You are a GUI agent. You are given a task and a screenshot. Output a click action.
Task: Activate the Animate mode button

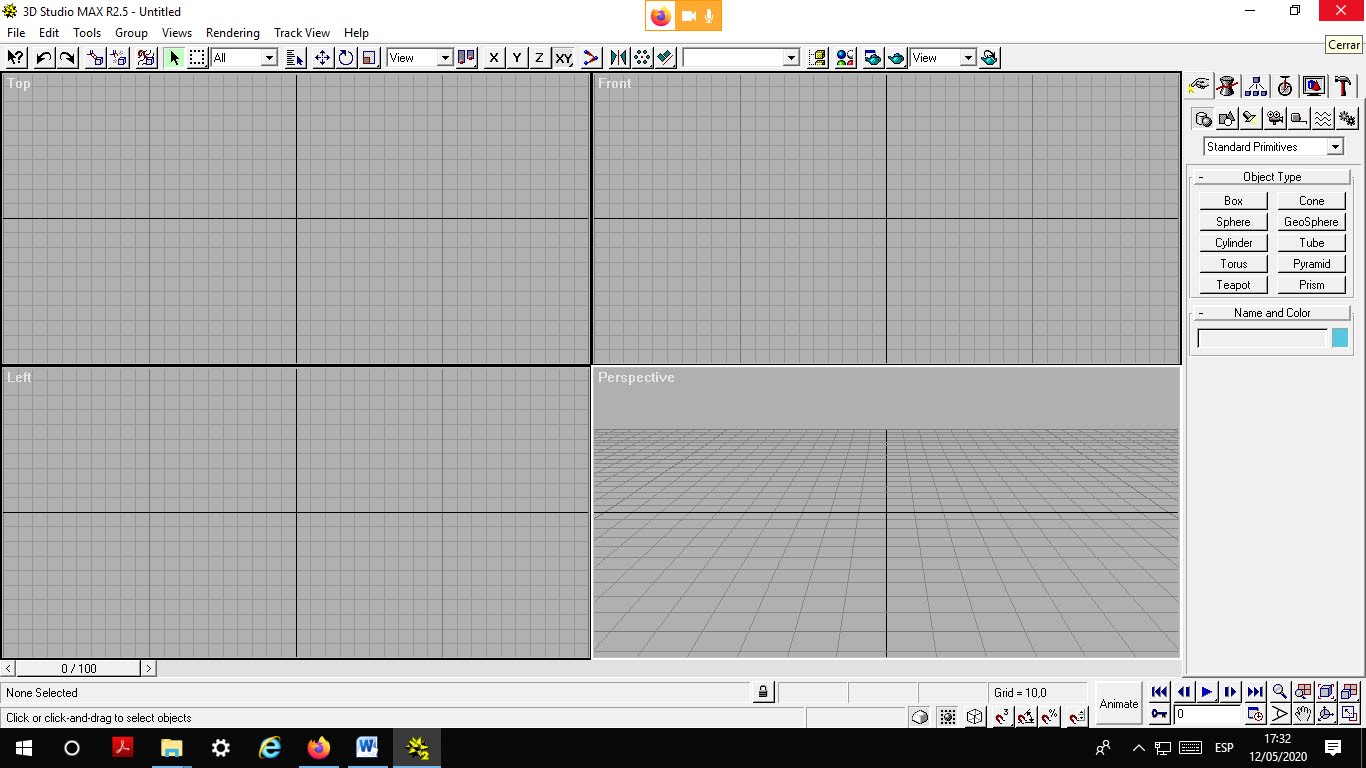[x=1118, y=703]
